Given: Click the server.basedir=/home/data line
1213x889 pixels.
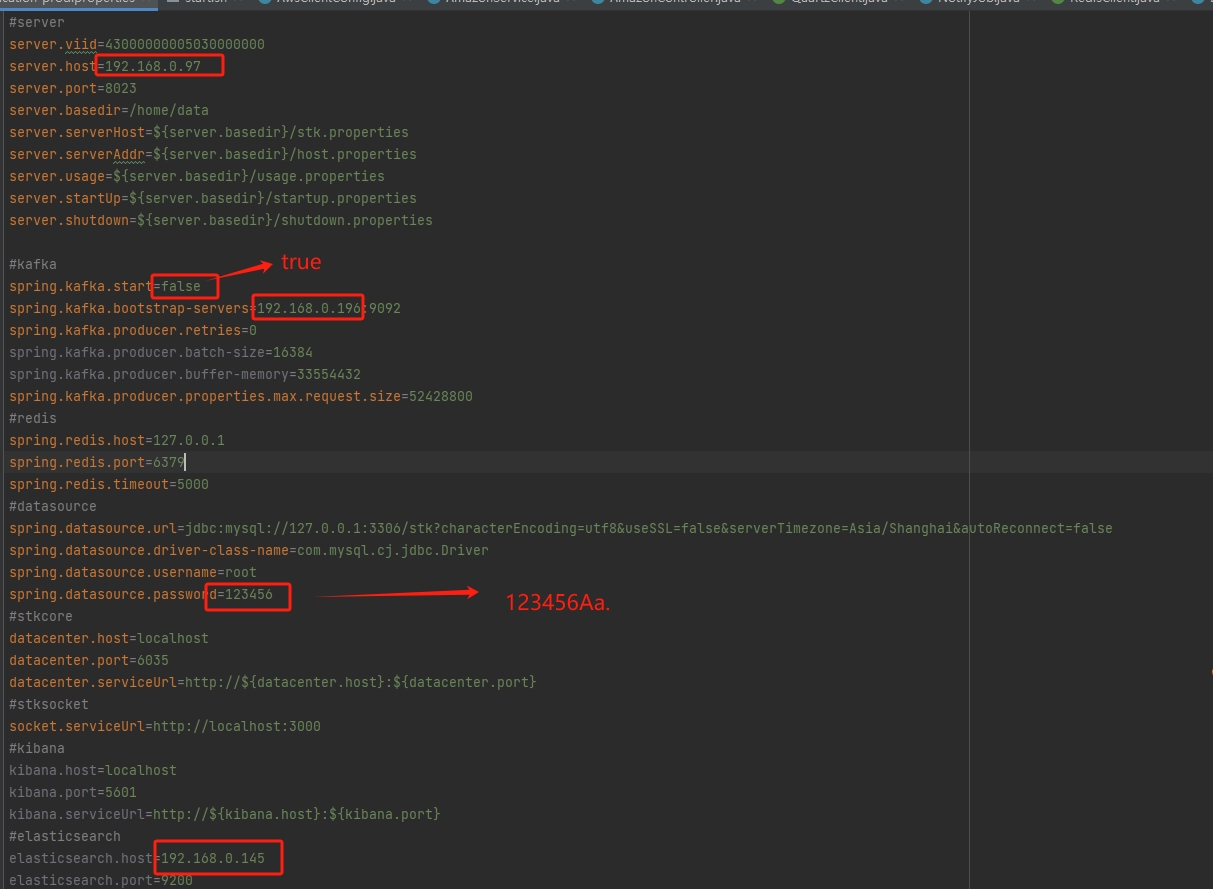Looking at the screenshot, I should coord(109,110).
